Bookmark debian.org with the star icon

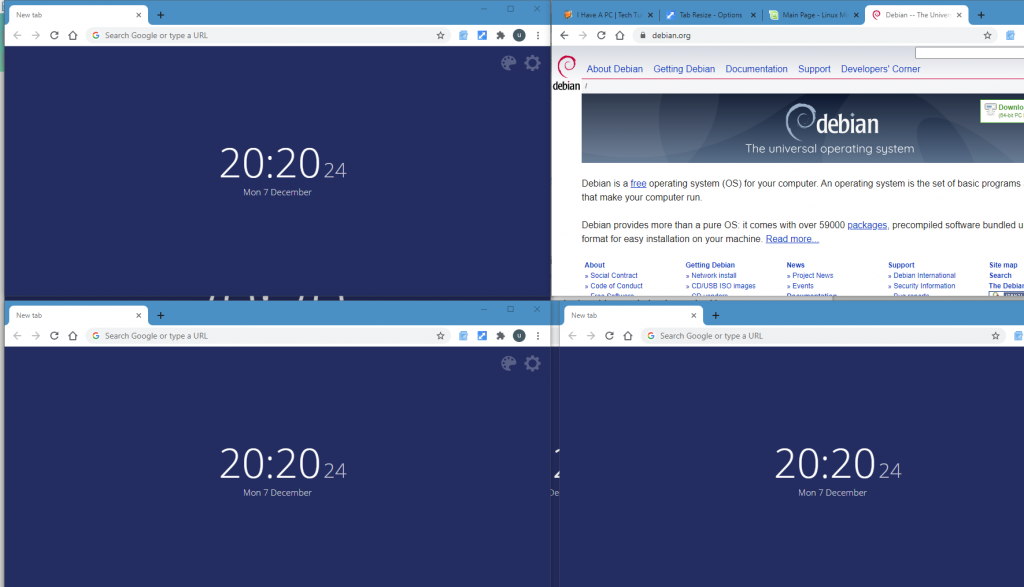pos(987,35)
